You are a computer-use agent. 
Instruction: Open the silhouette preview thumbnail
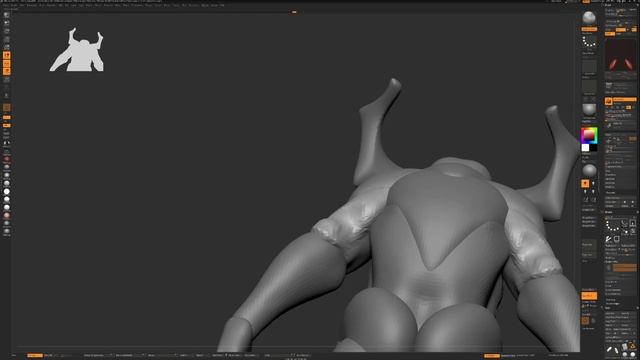click(x=77, y=50)
